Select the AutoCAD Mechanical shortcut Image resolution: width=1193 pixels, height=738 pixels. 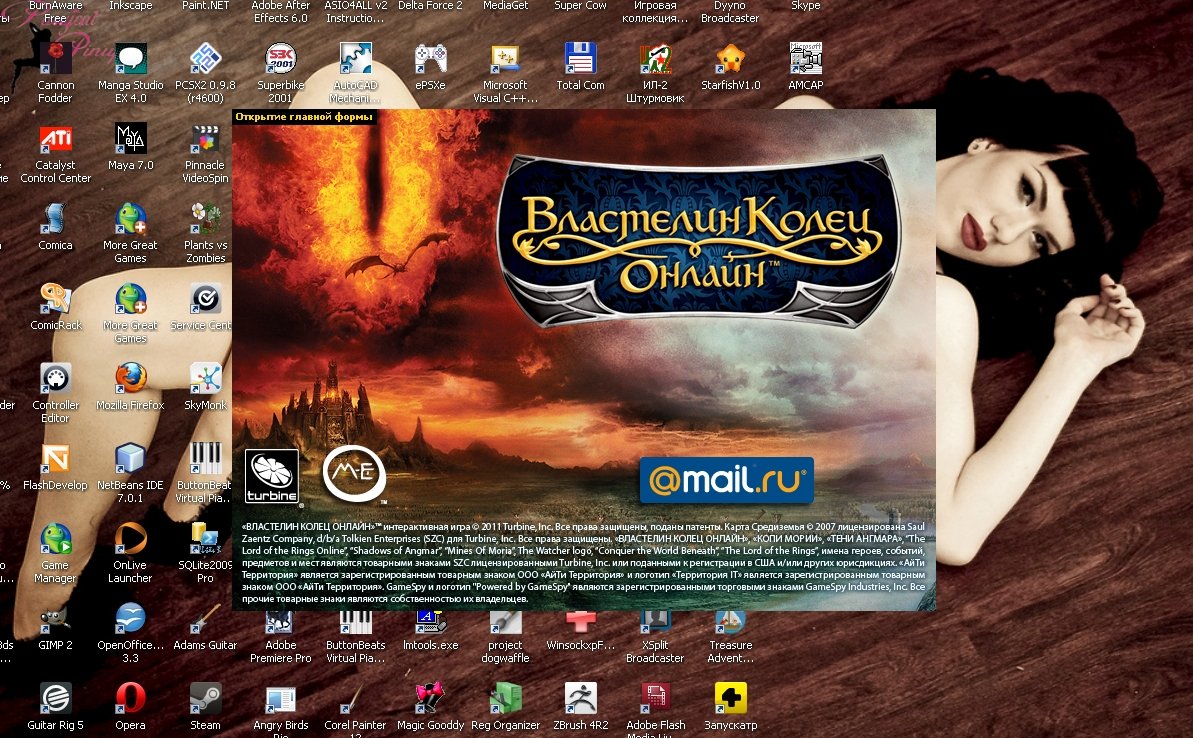[x=355, y=59]
